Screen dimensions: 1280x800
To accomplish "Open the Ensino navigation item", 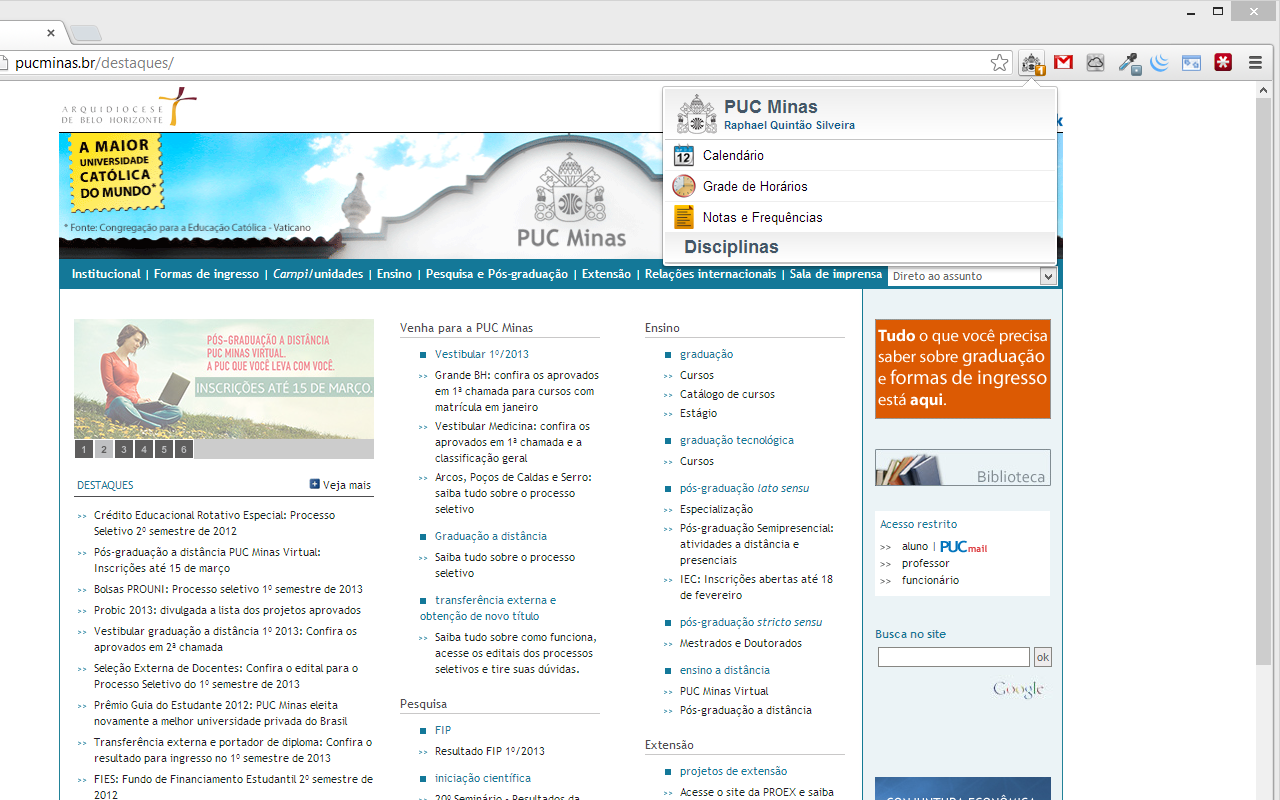I will pyautogui.click(x=394, y=274).
